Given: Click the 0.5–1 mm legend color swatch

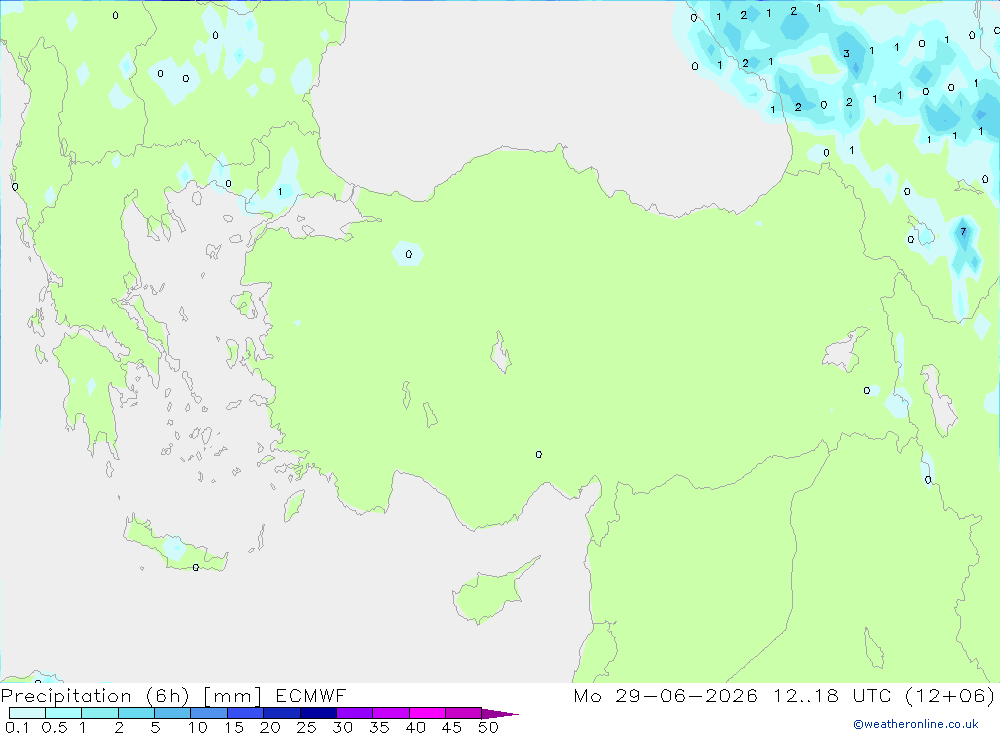Looking at the screenshot, I should pos(63,713).
